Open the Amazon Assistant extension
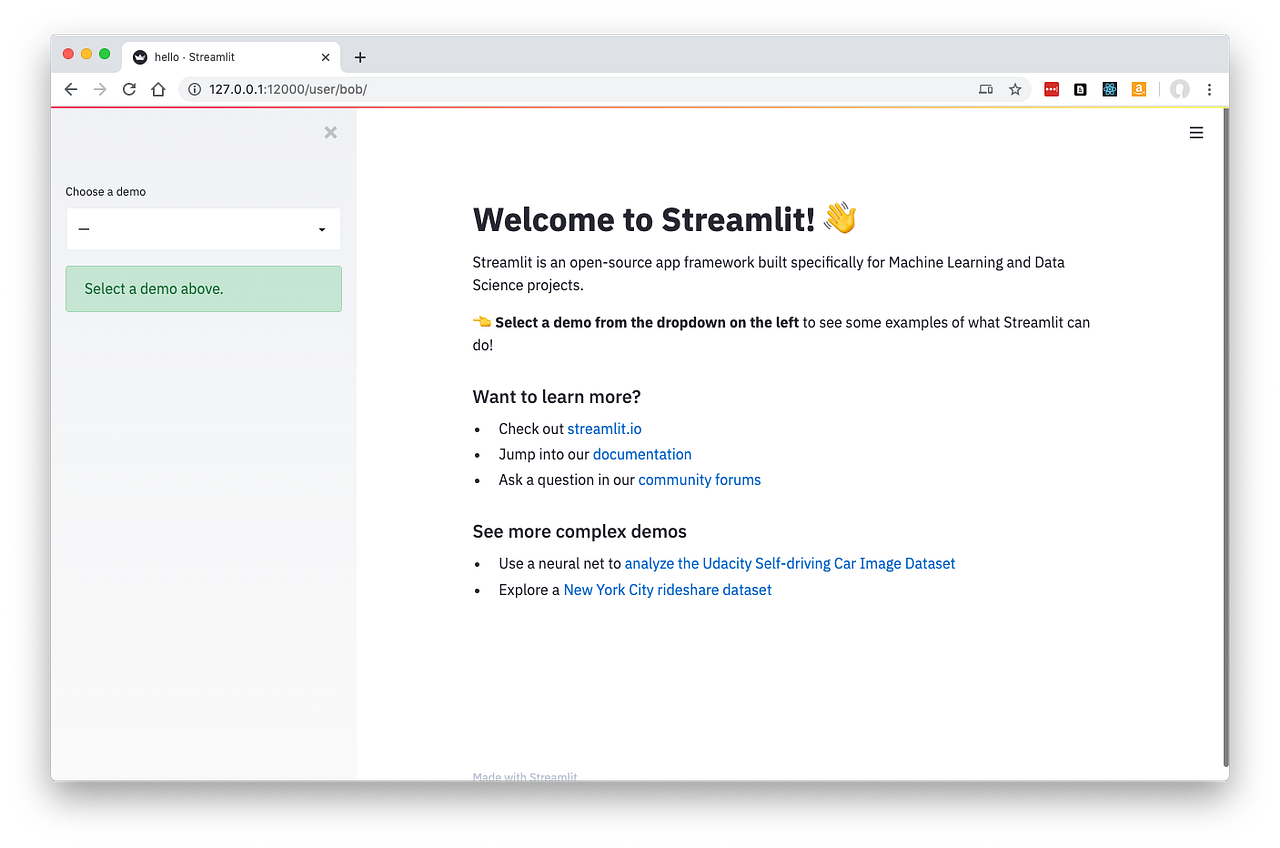This screenshot has height=848, width=1280. click(1138, 89)
